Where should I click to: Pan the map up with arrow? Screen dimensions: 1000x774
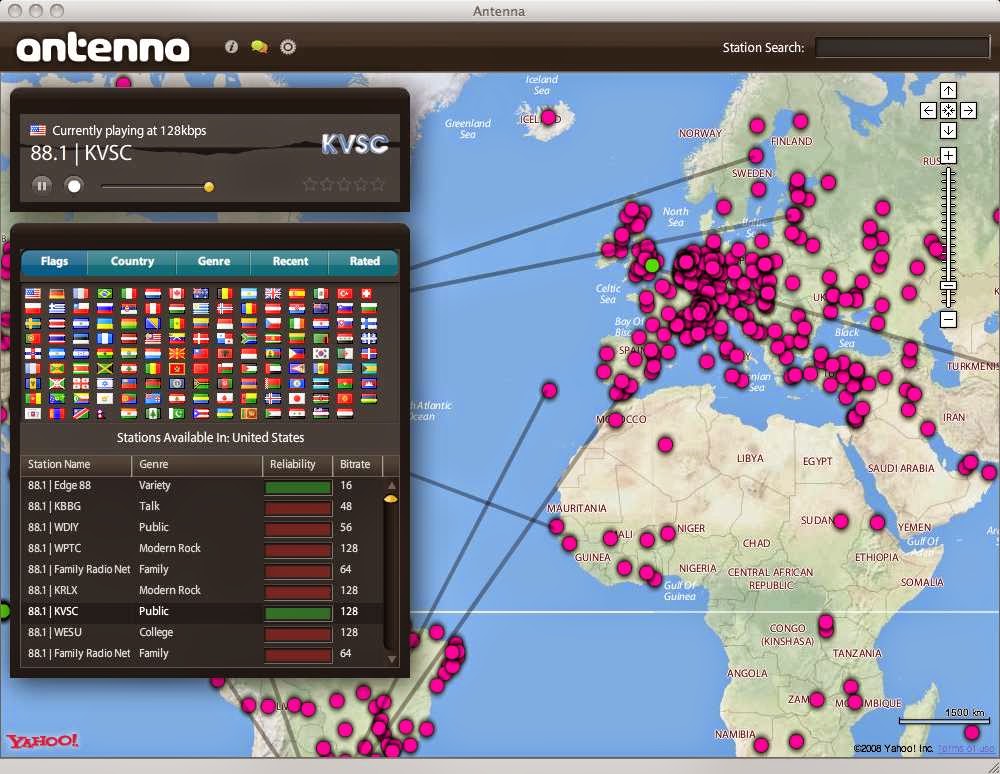tap(948, 91)
